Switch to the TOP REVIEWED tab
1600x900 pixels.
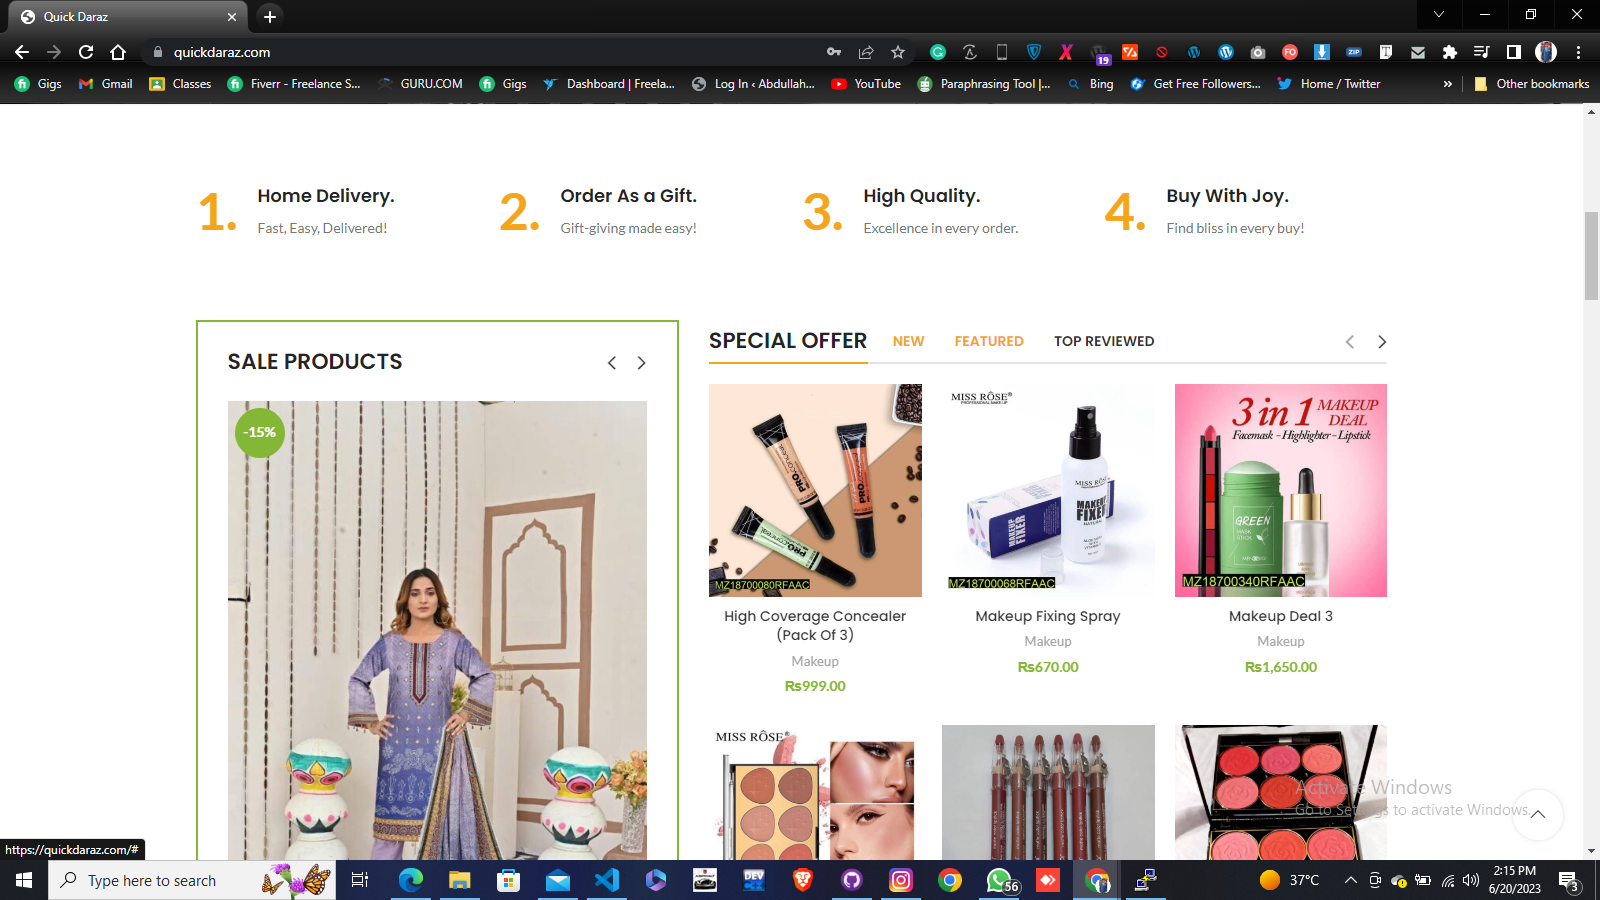(x=1104, y=341)
